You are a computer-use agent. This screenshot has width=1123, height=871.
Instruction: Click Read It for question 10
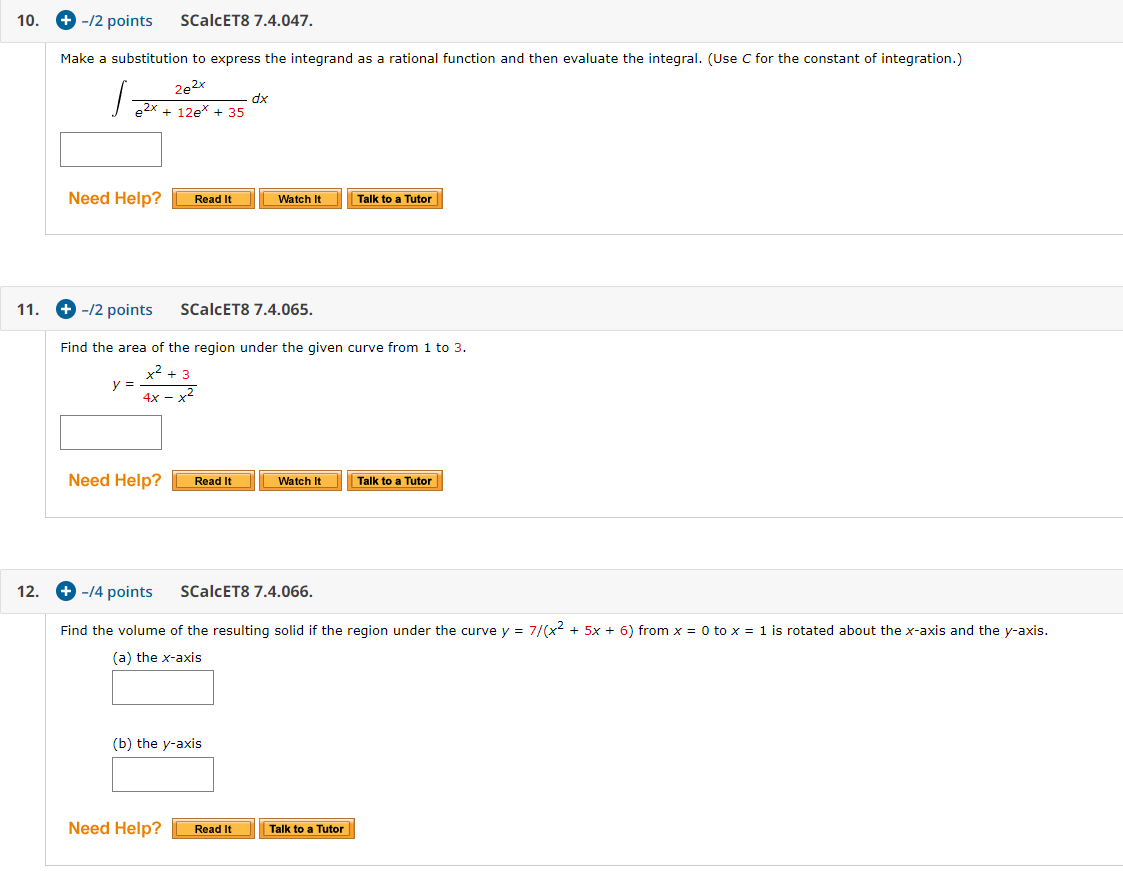coord(212,198)
